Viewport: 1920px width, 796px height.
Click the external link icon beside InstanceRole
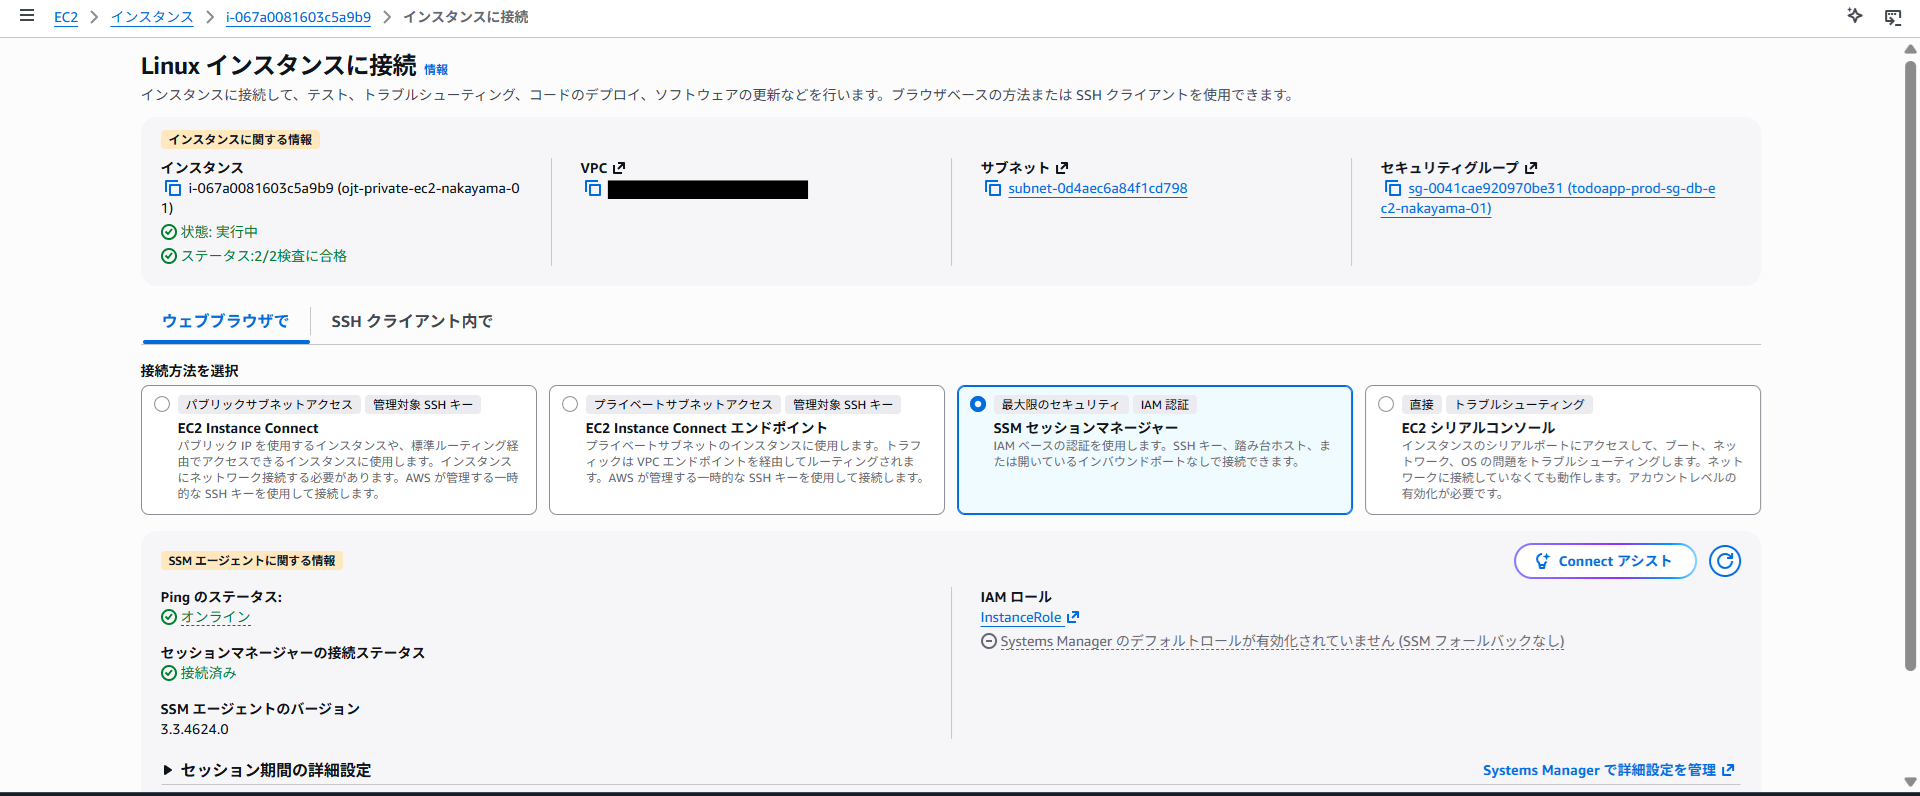1073,617
